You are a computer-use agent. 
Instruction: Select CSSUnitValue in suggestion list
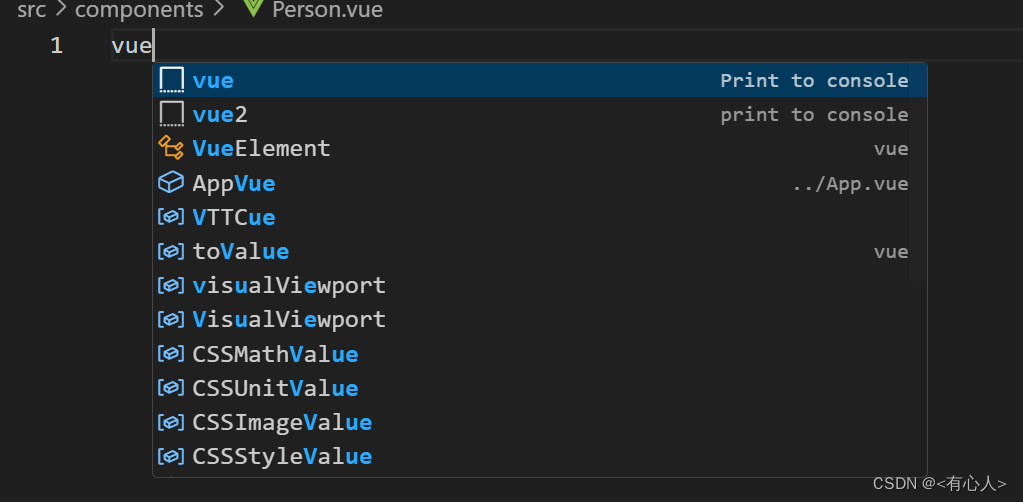540,388
